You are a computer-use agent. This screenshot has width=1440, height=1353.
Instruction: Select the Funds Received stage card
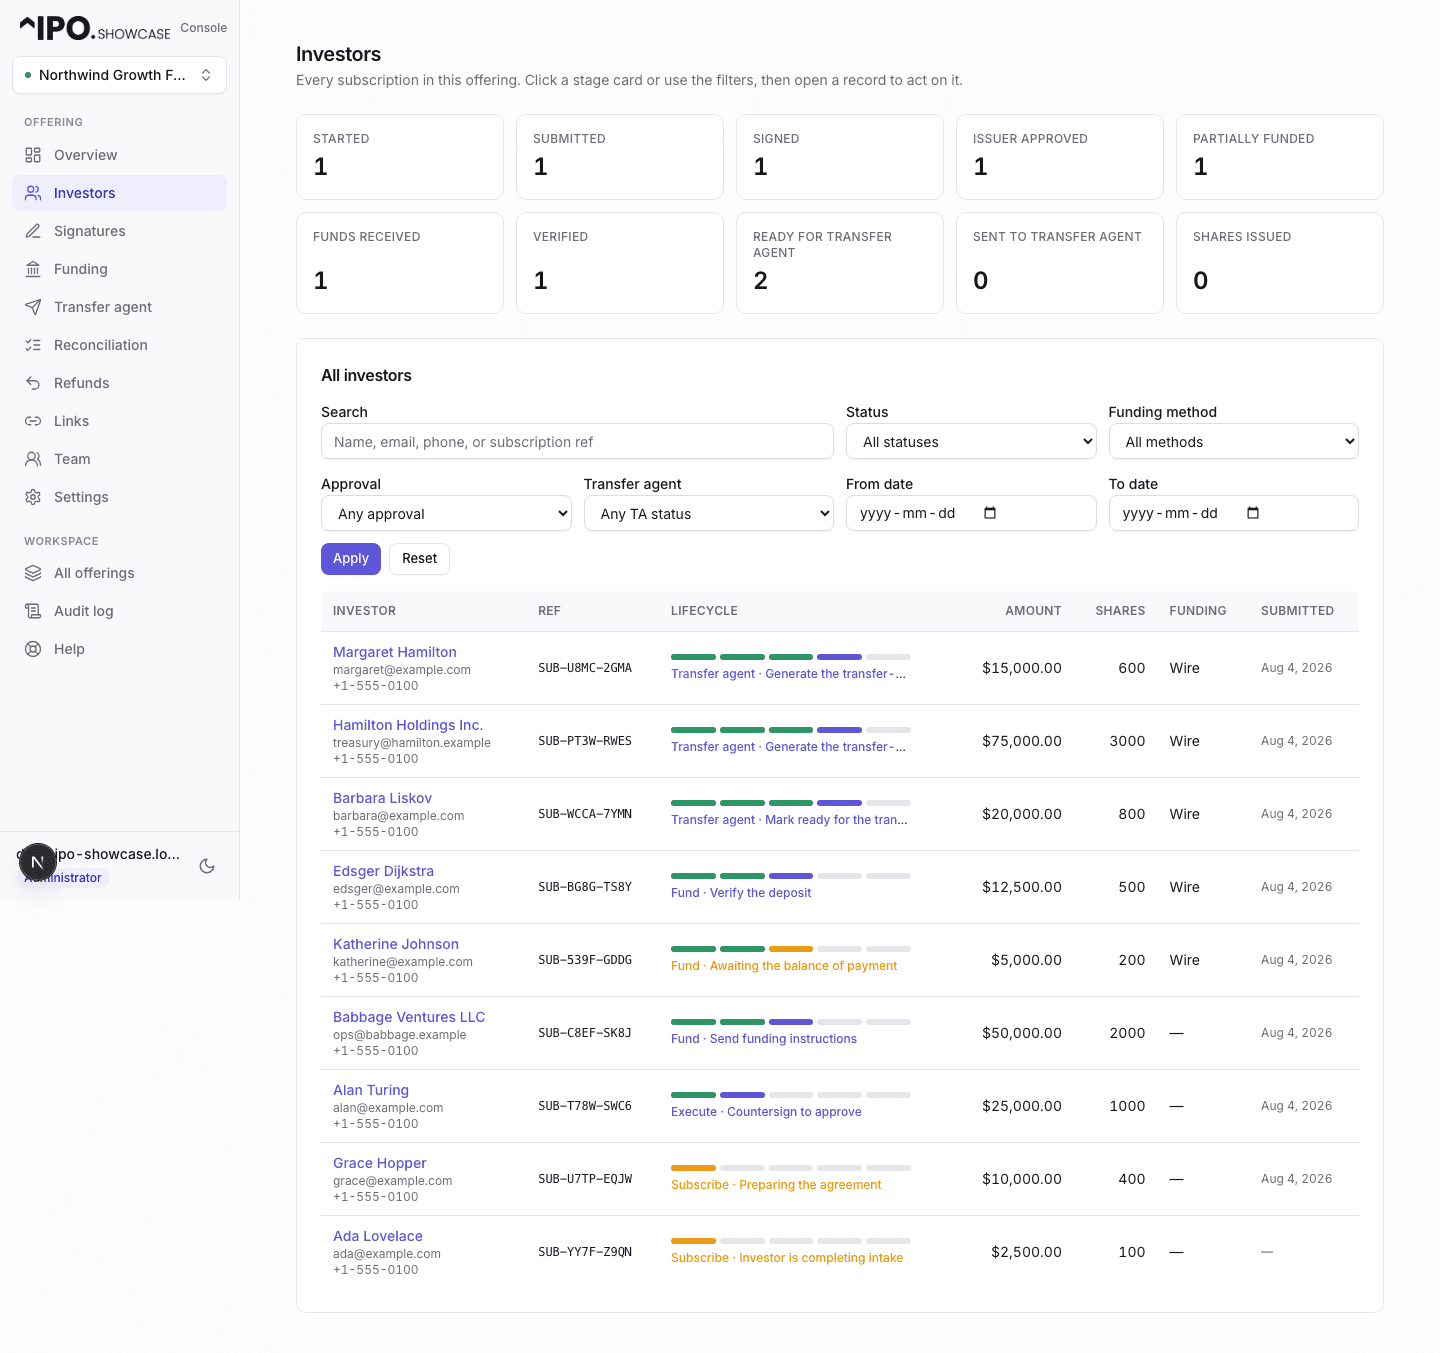point(400,263)
